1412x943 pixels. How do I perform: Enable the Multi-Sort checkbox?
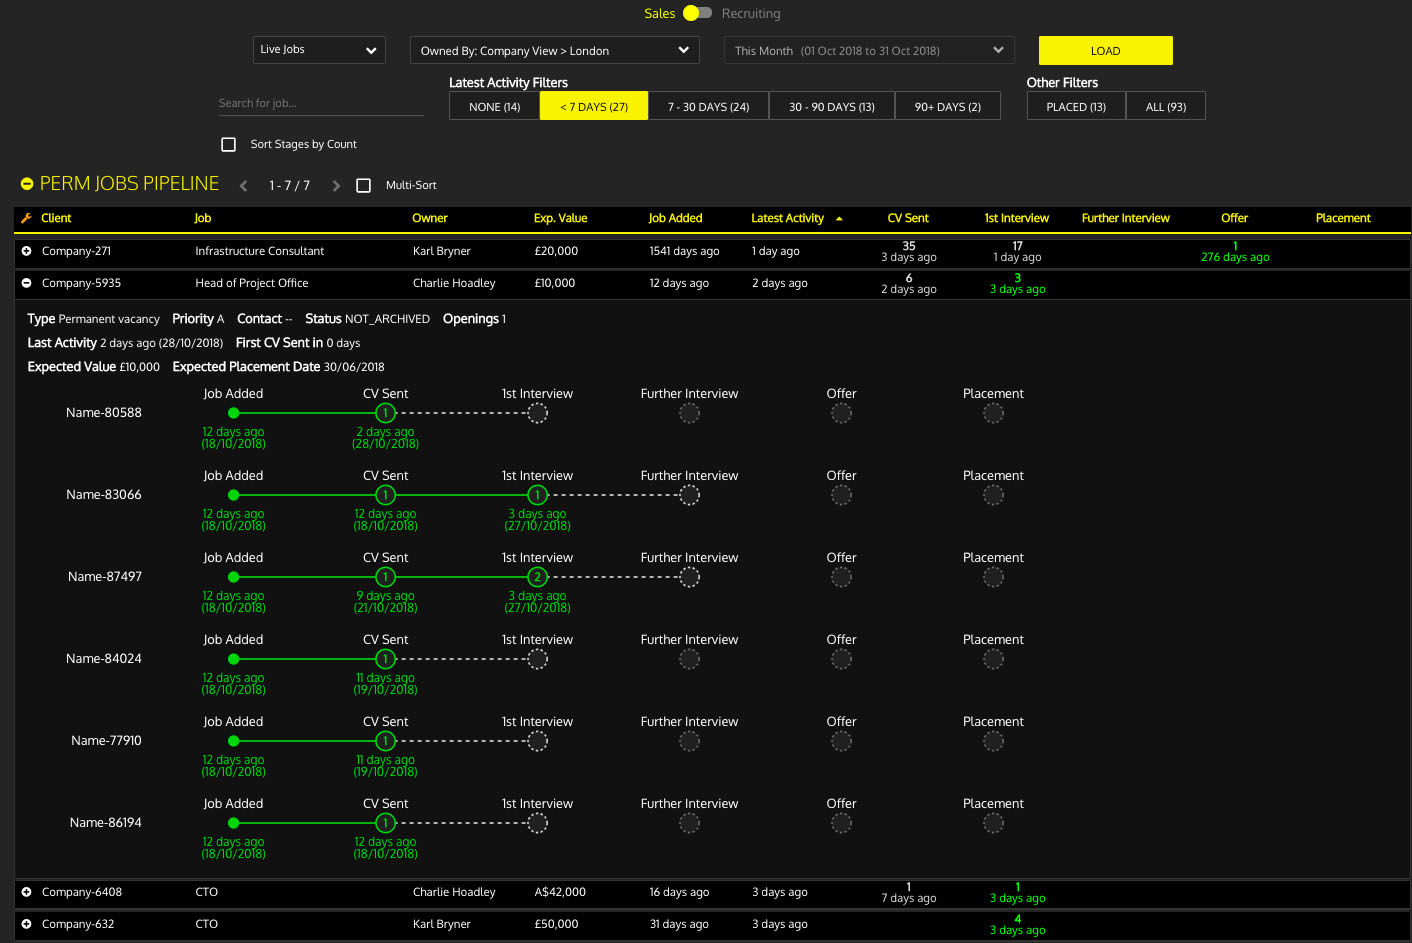point(364,185)
